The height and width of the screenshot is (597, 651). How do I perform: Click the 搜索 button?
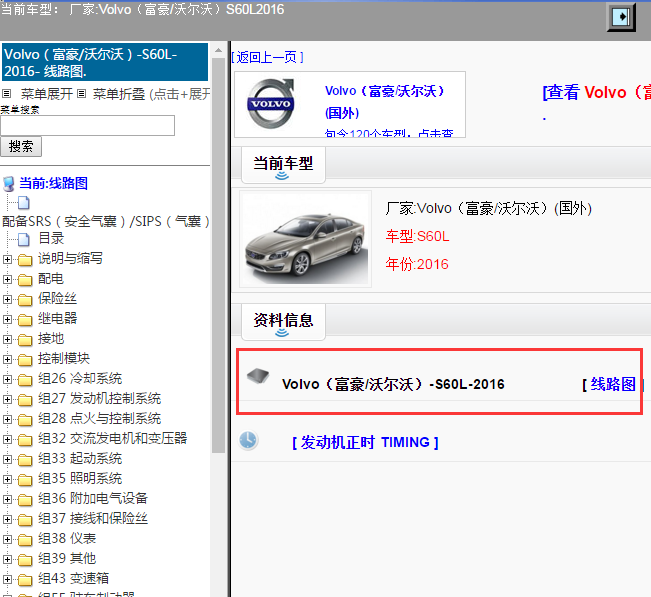pyautogui.click(x=21, y=147)
